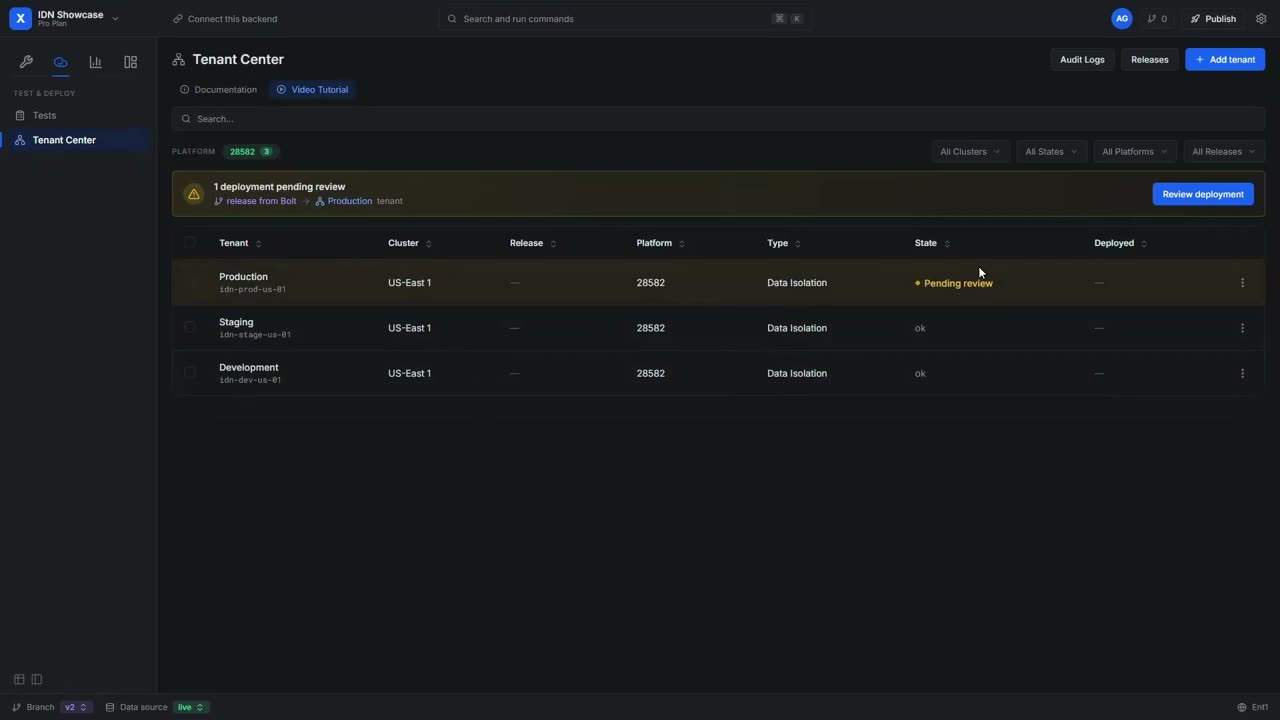Click the wrench icon in the sidebar
The height and width of the screenshot is (720, 1280).
pos(26,62)
